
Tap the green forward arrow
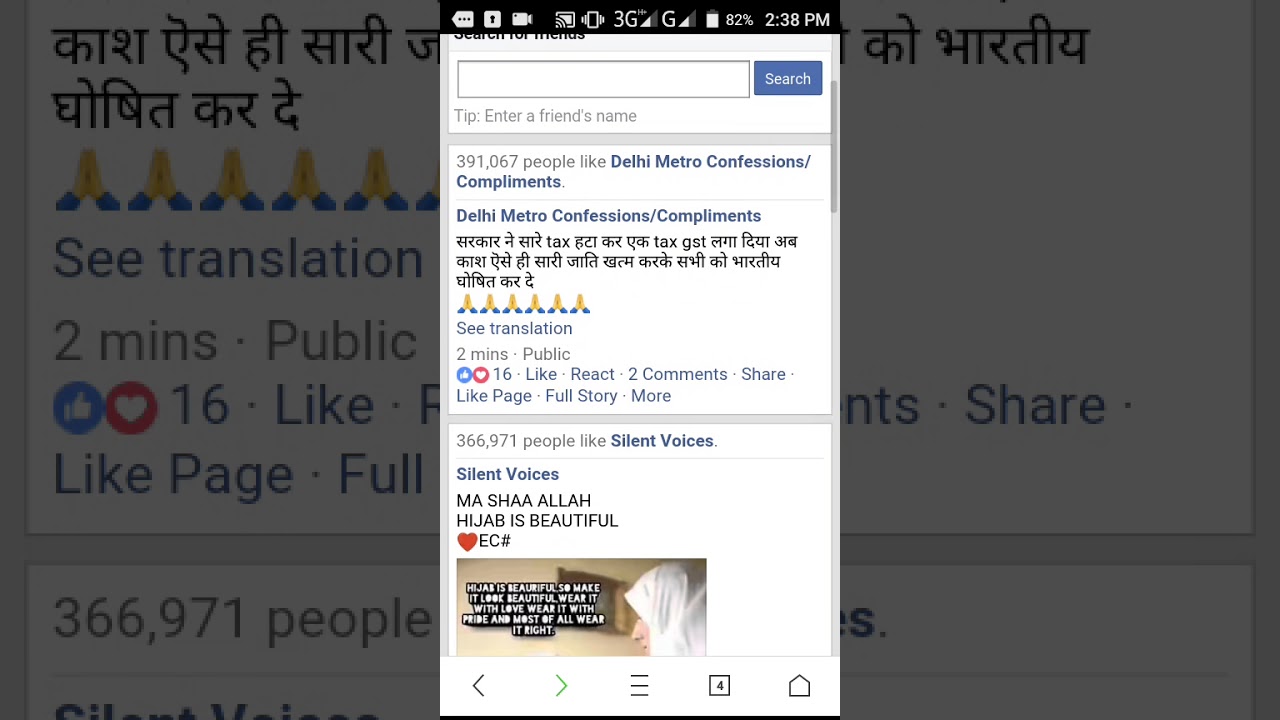[561, 685]
